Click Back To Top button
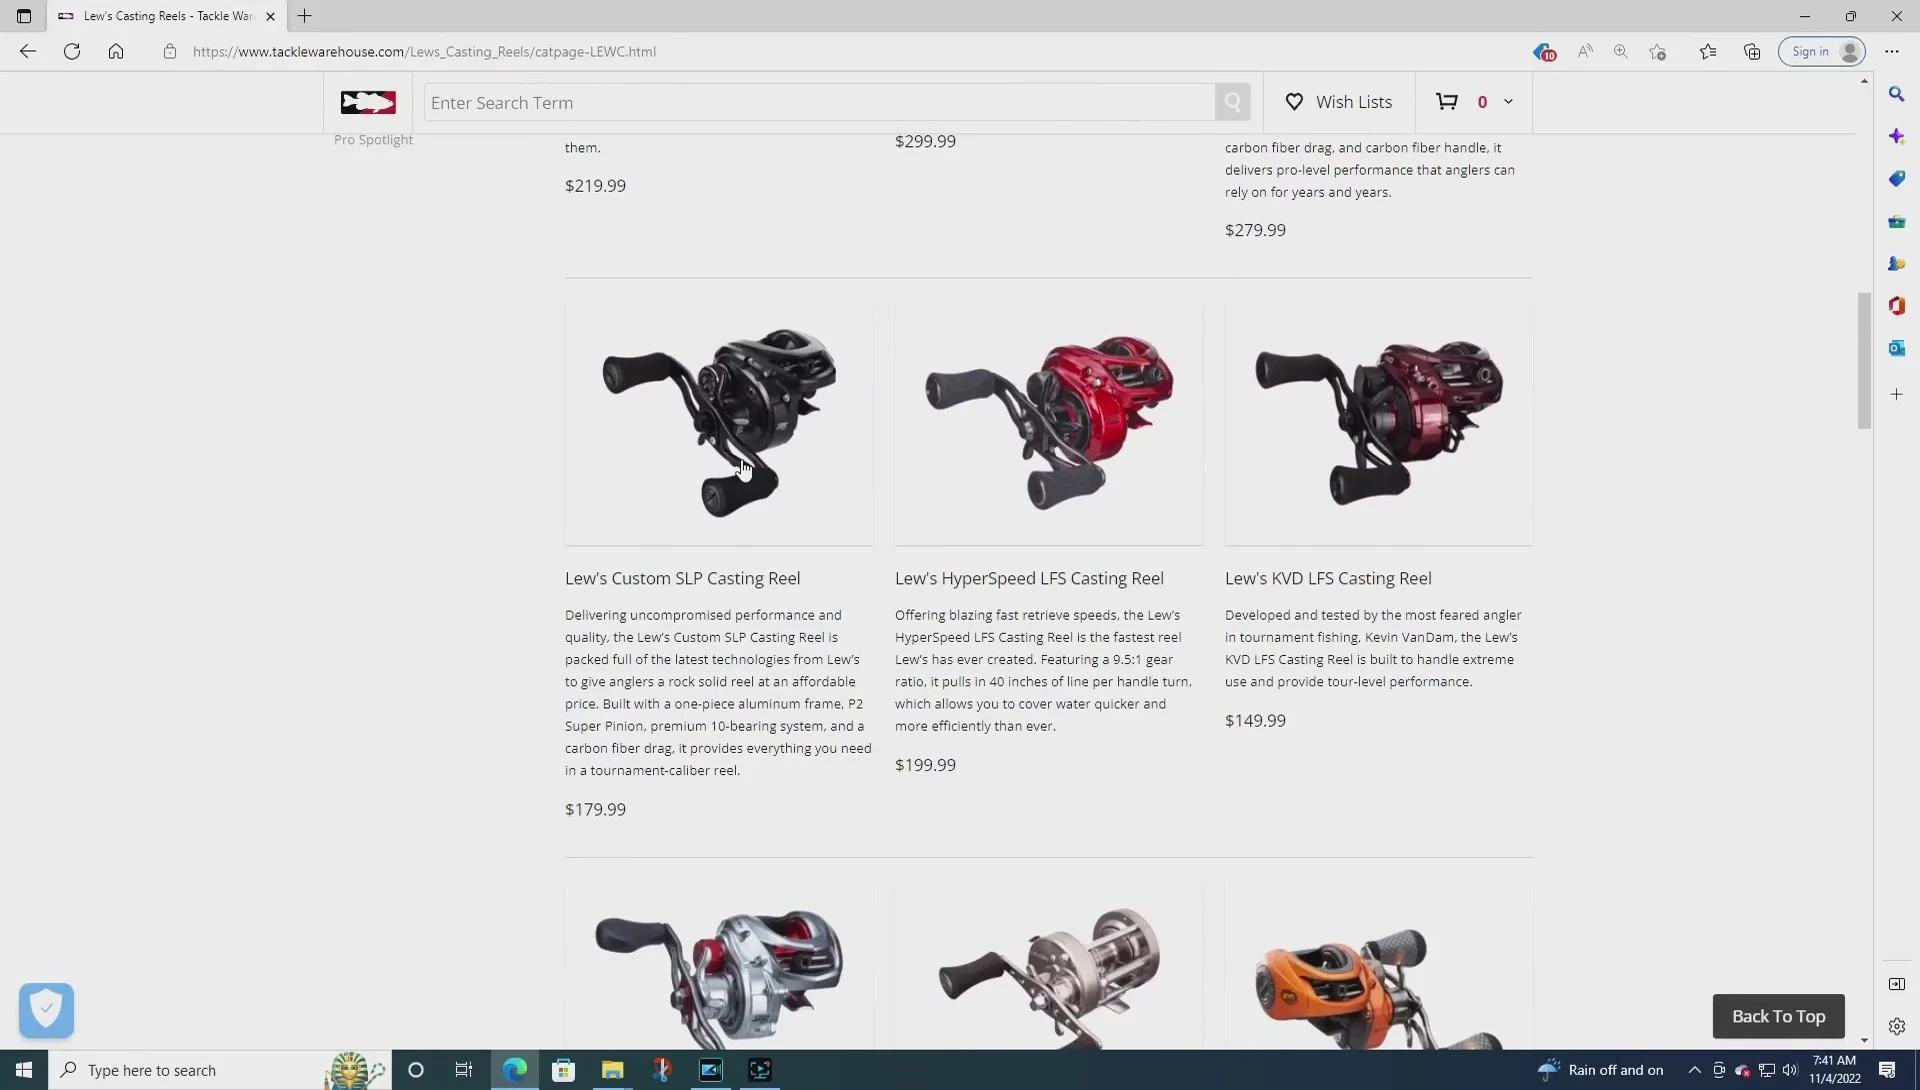This screenshot has width=1920, height=1090. click(x=1778, y=1016)
